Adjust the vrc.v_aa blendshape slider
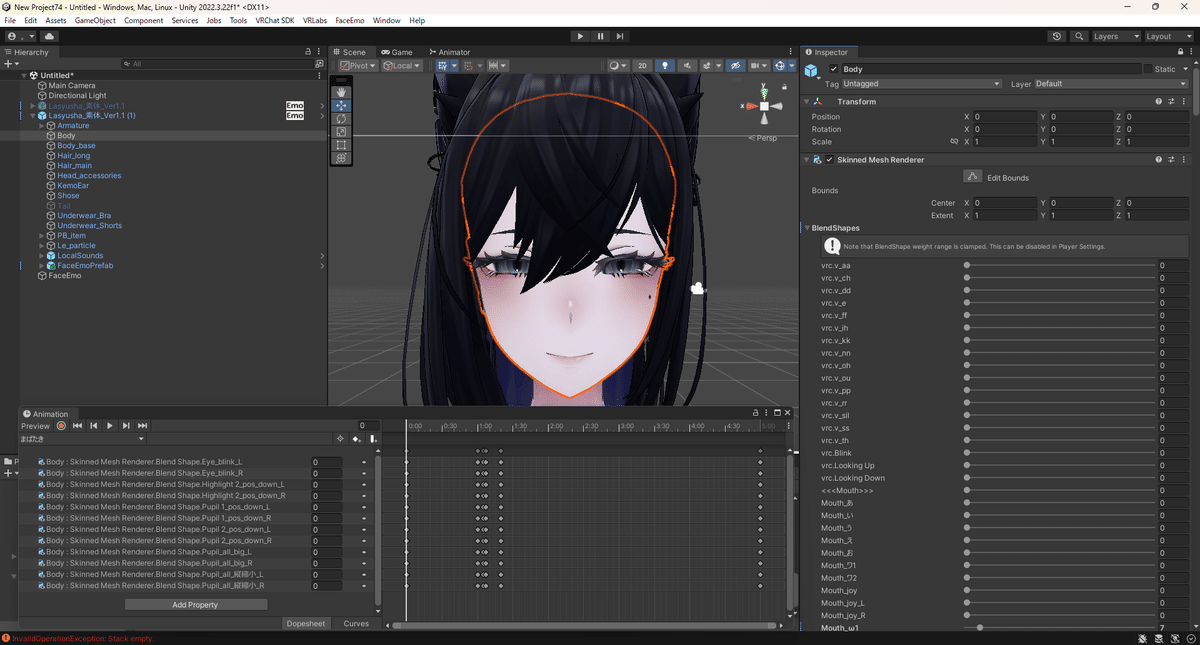The height and width of the screenshot is (645, 1200). (1060, 266)
